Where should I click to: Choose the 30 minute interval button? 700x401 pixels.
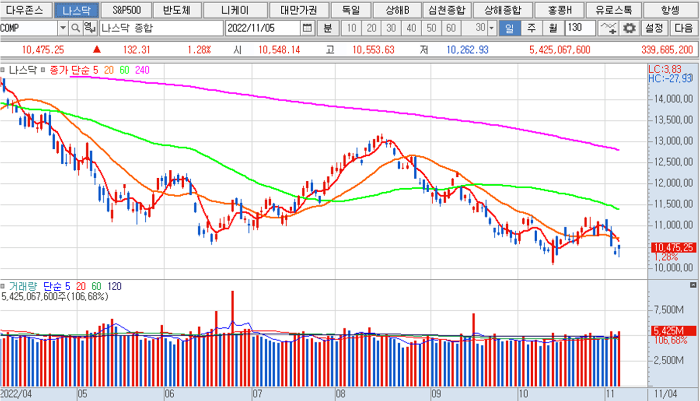point(391,28)
